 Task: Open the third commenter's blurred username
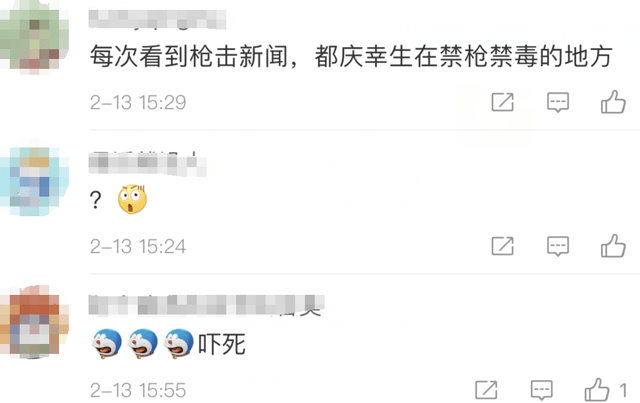[x=207, y=305]
